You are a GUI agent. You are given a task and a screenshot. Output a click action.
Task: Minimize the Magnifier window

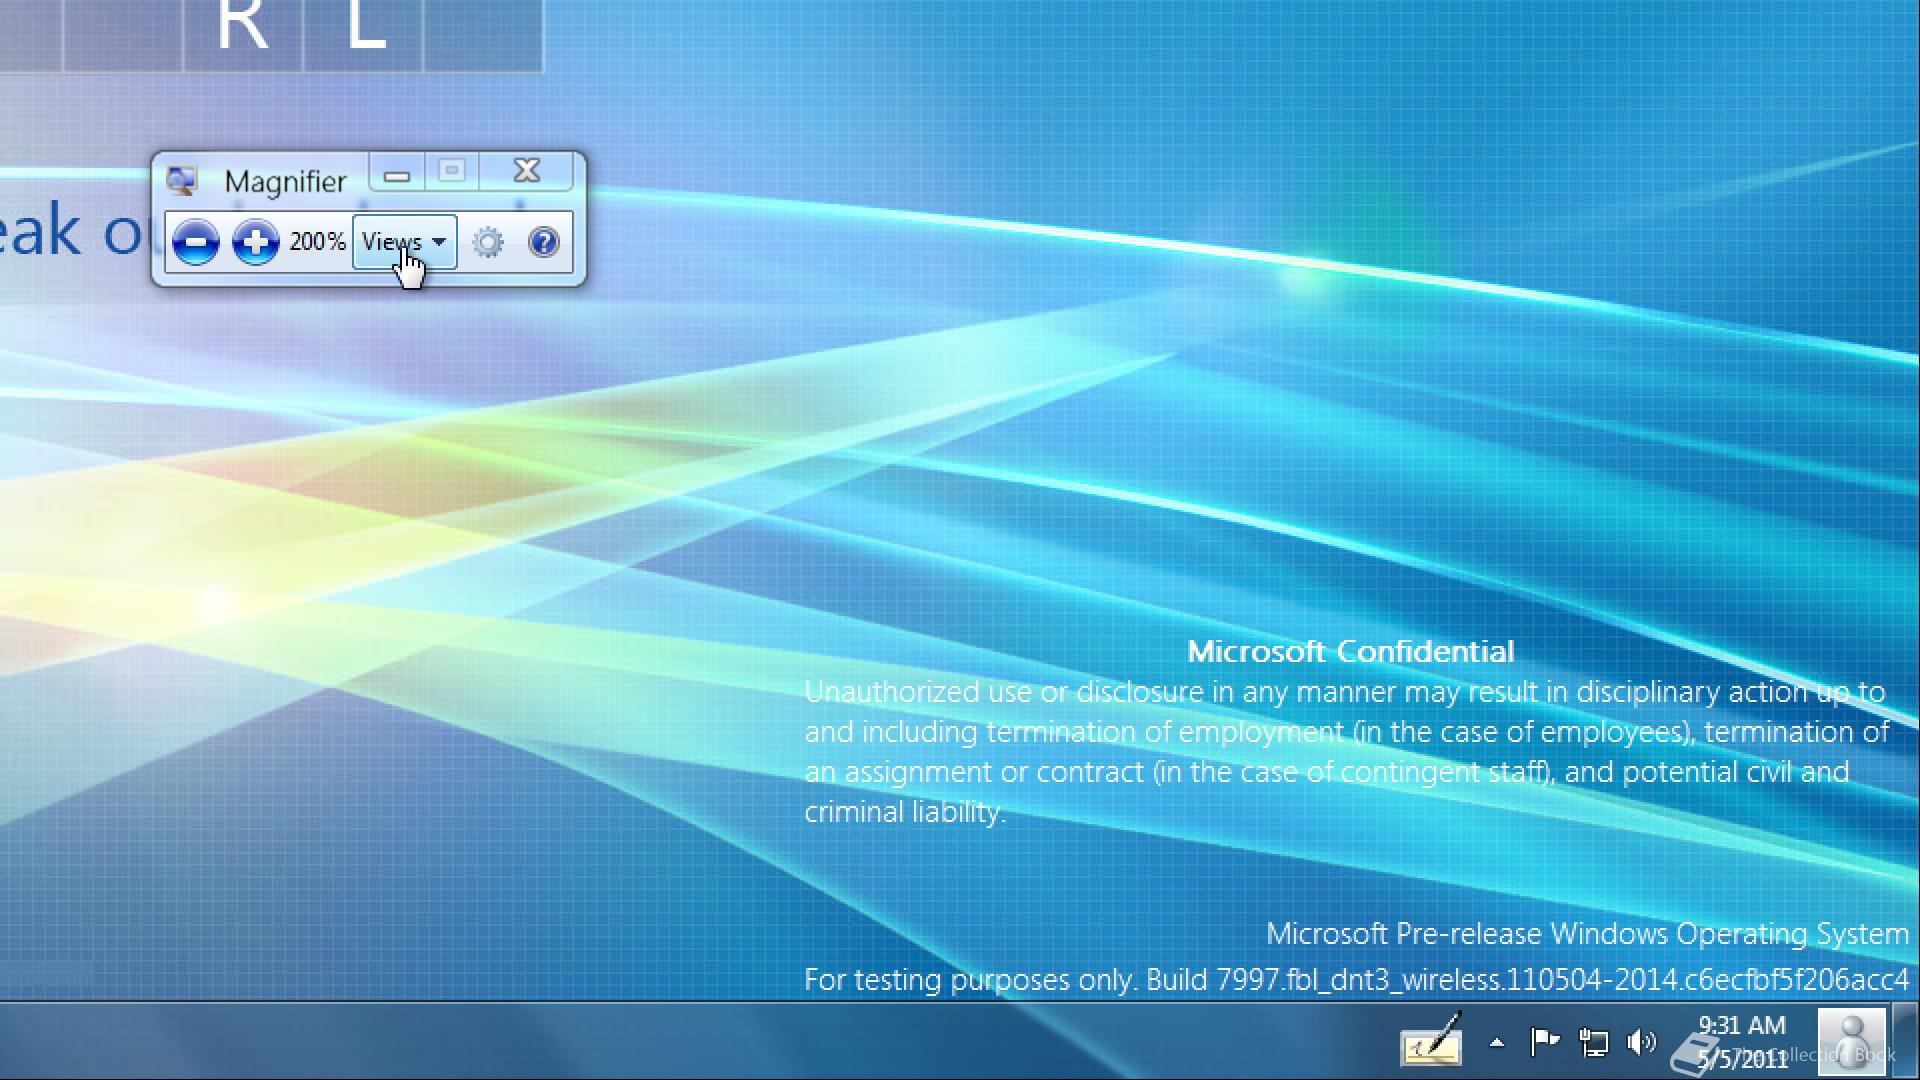pyautogui.click(x=397, y=172)
